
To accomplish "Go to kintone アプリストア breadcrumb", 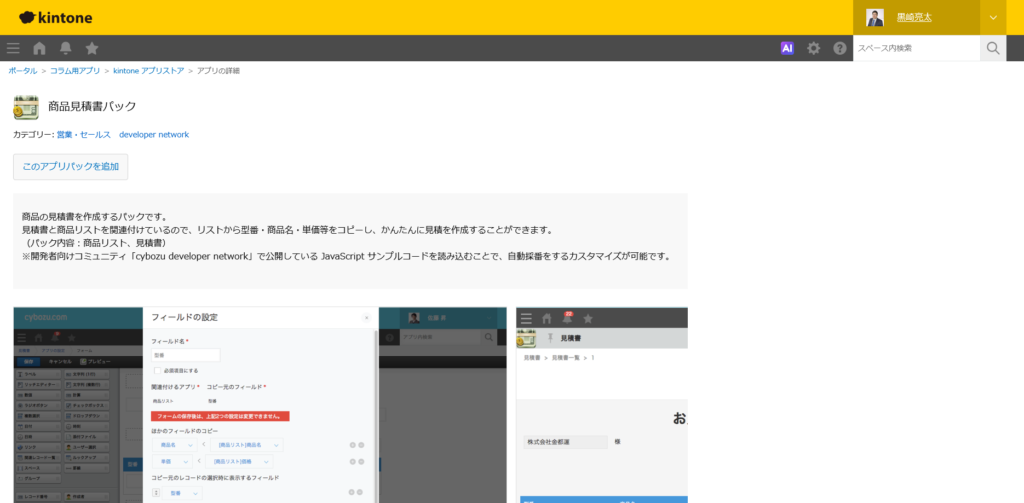I will tap(149, 71).
